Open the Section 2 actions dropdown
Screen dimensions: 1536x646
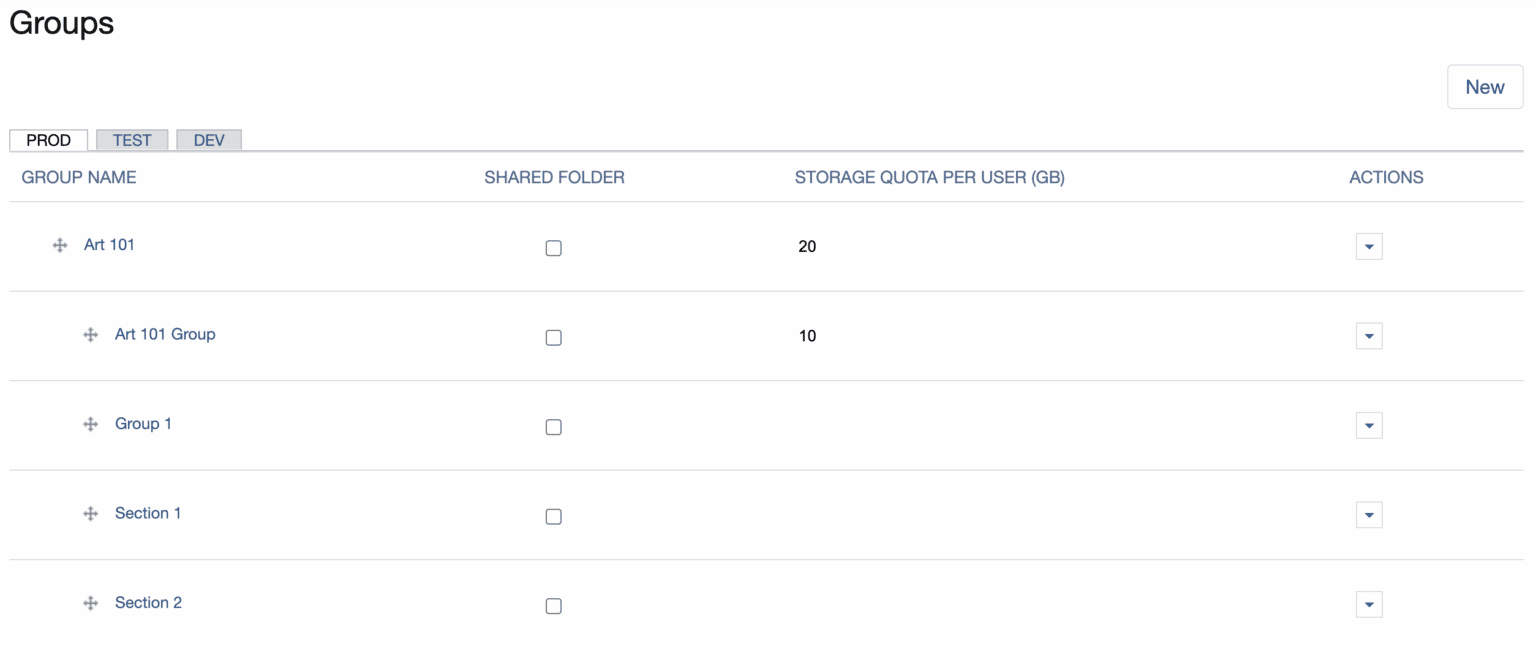tap(1369, 604)
